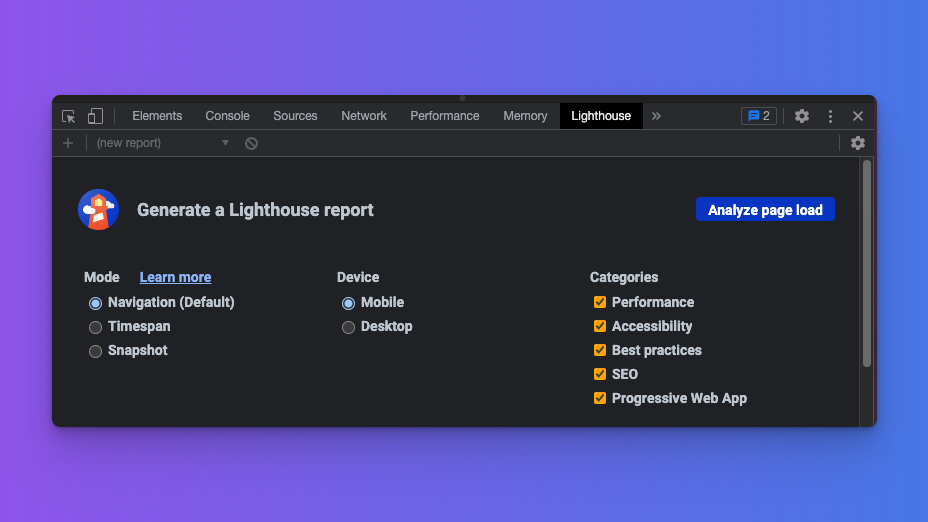Click the inspect element picker icon
Image resolution: width=928 pixels, height=522 pixels.
point(68,116)
